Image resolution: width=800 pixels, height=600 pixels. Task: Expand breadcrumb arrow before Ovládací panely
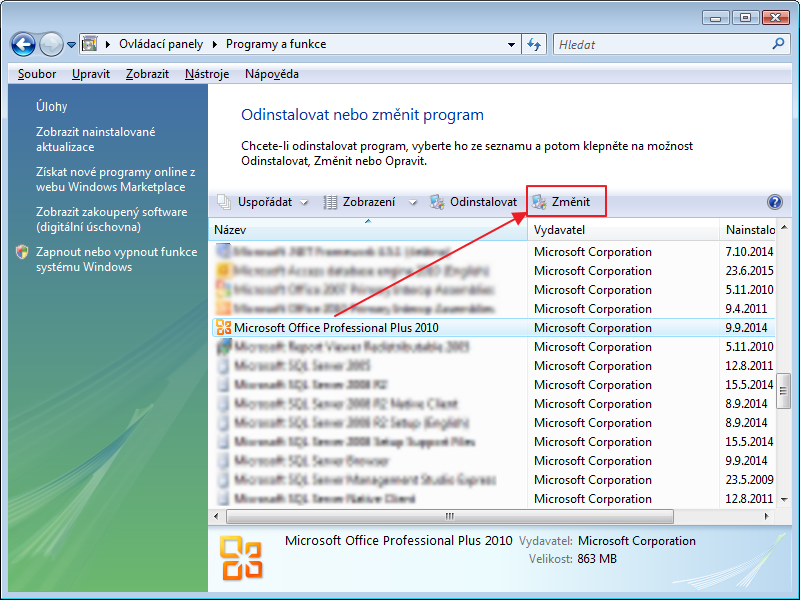[108, 44]
